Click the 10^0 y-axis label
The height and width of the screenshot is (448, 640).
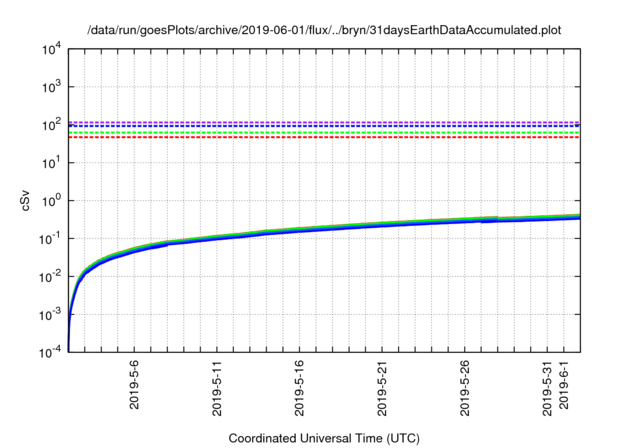coord(52,201)
